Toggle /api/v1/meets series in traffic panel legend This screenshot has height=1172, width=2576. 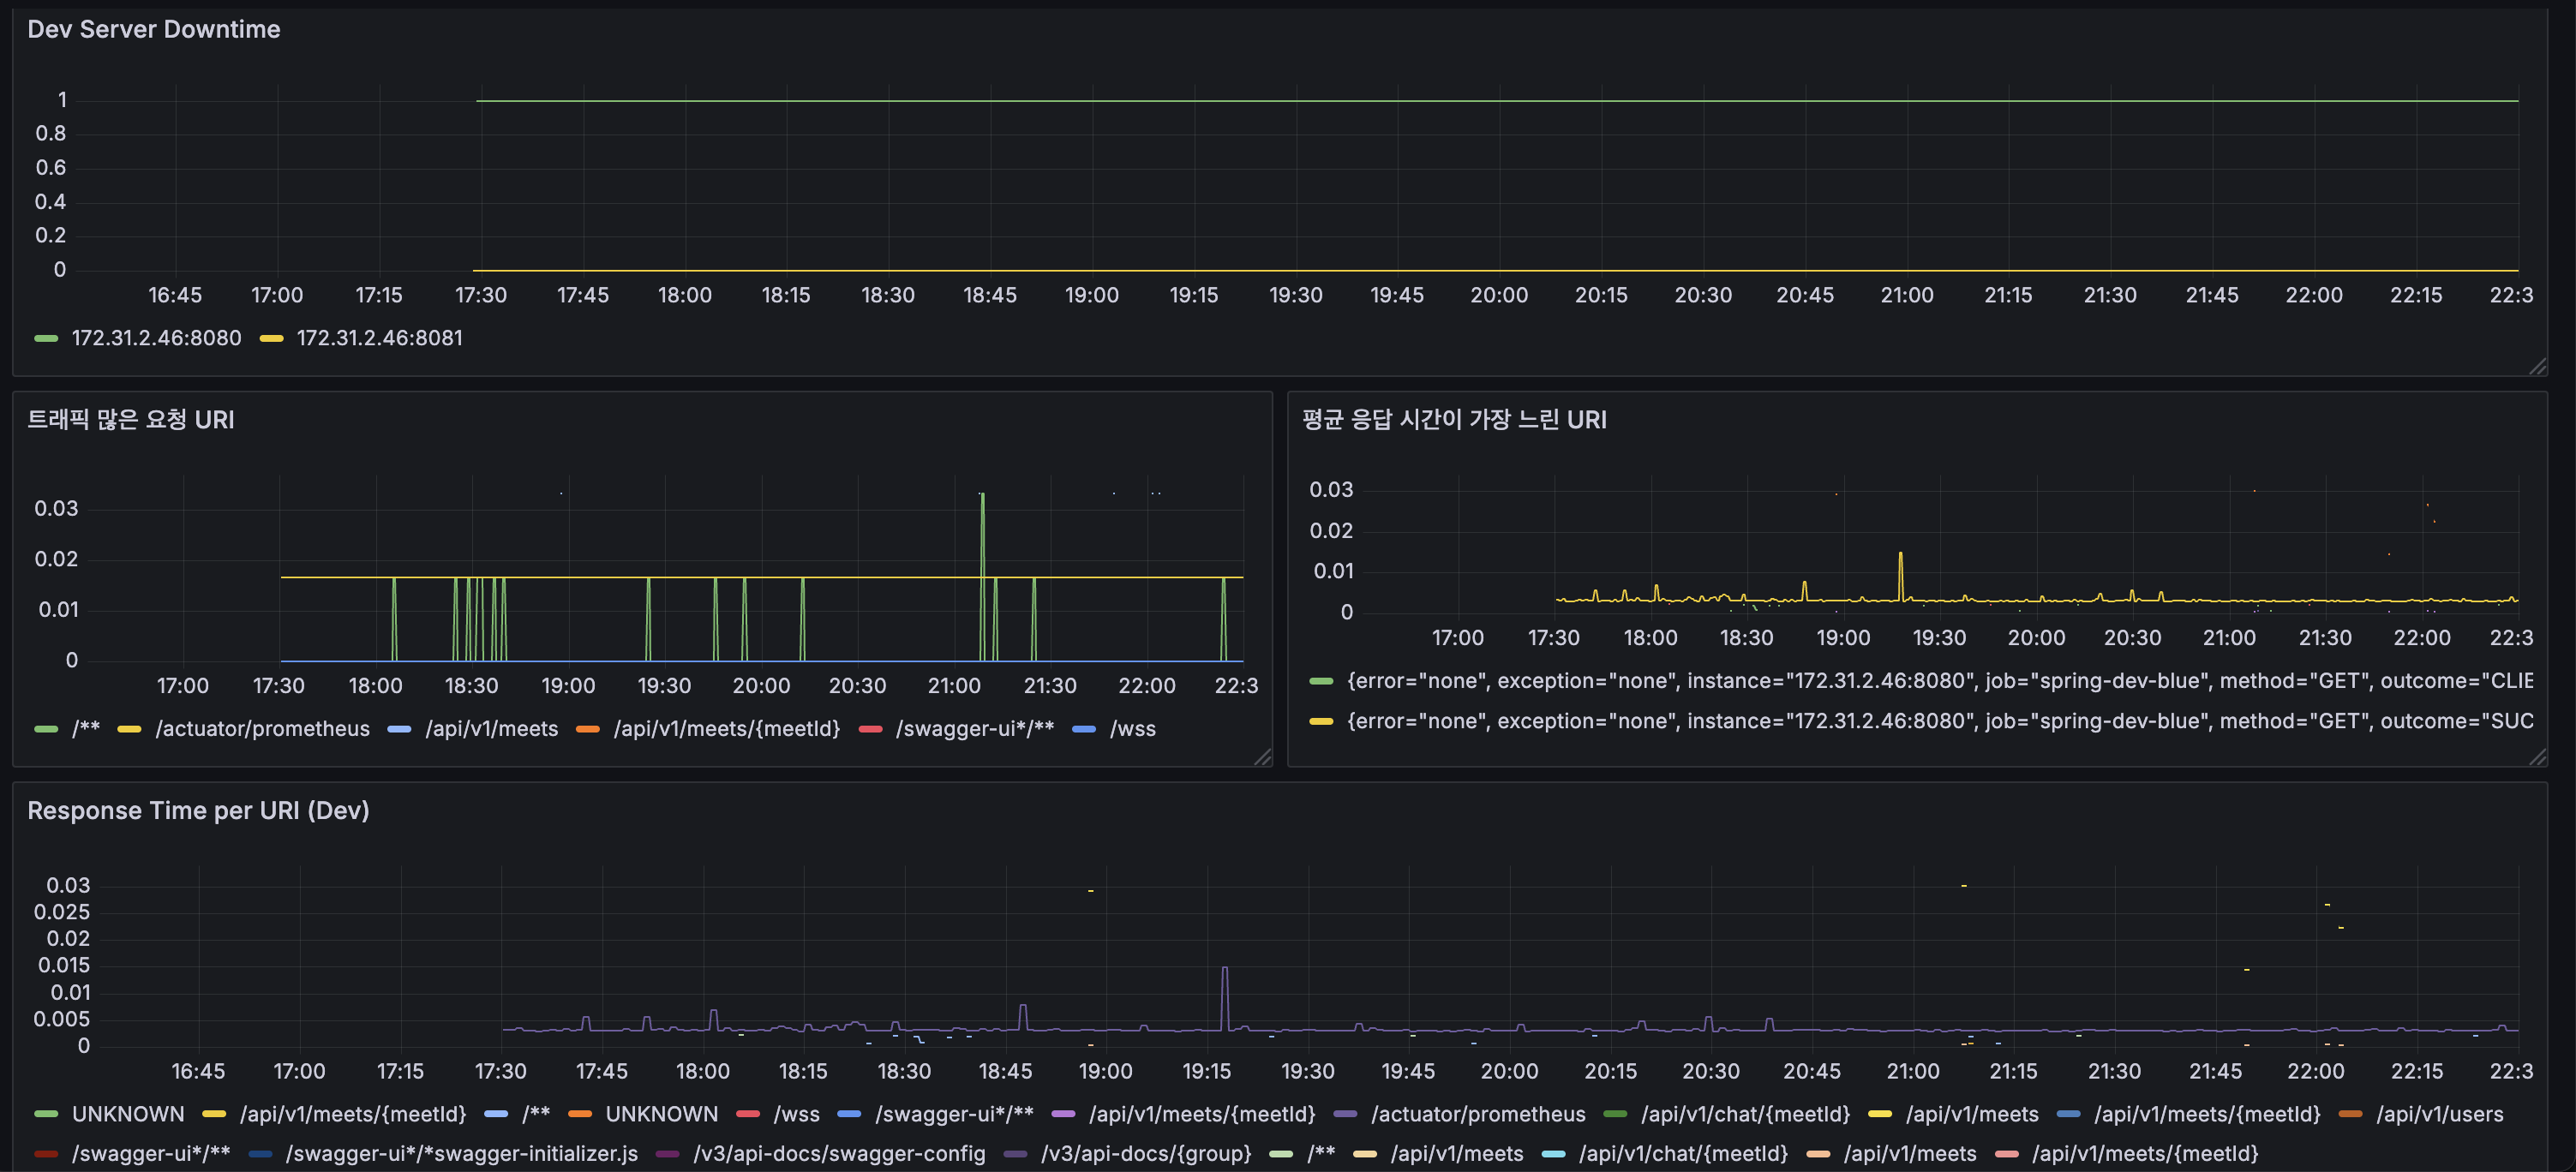[x=491, y=729]
